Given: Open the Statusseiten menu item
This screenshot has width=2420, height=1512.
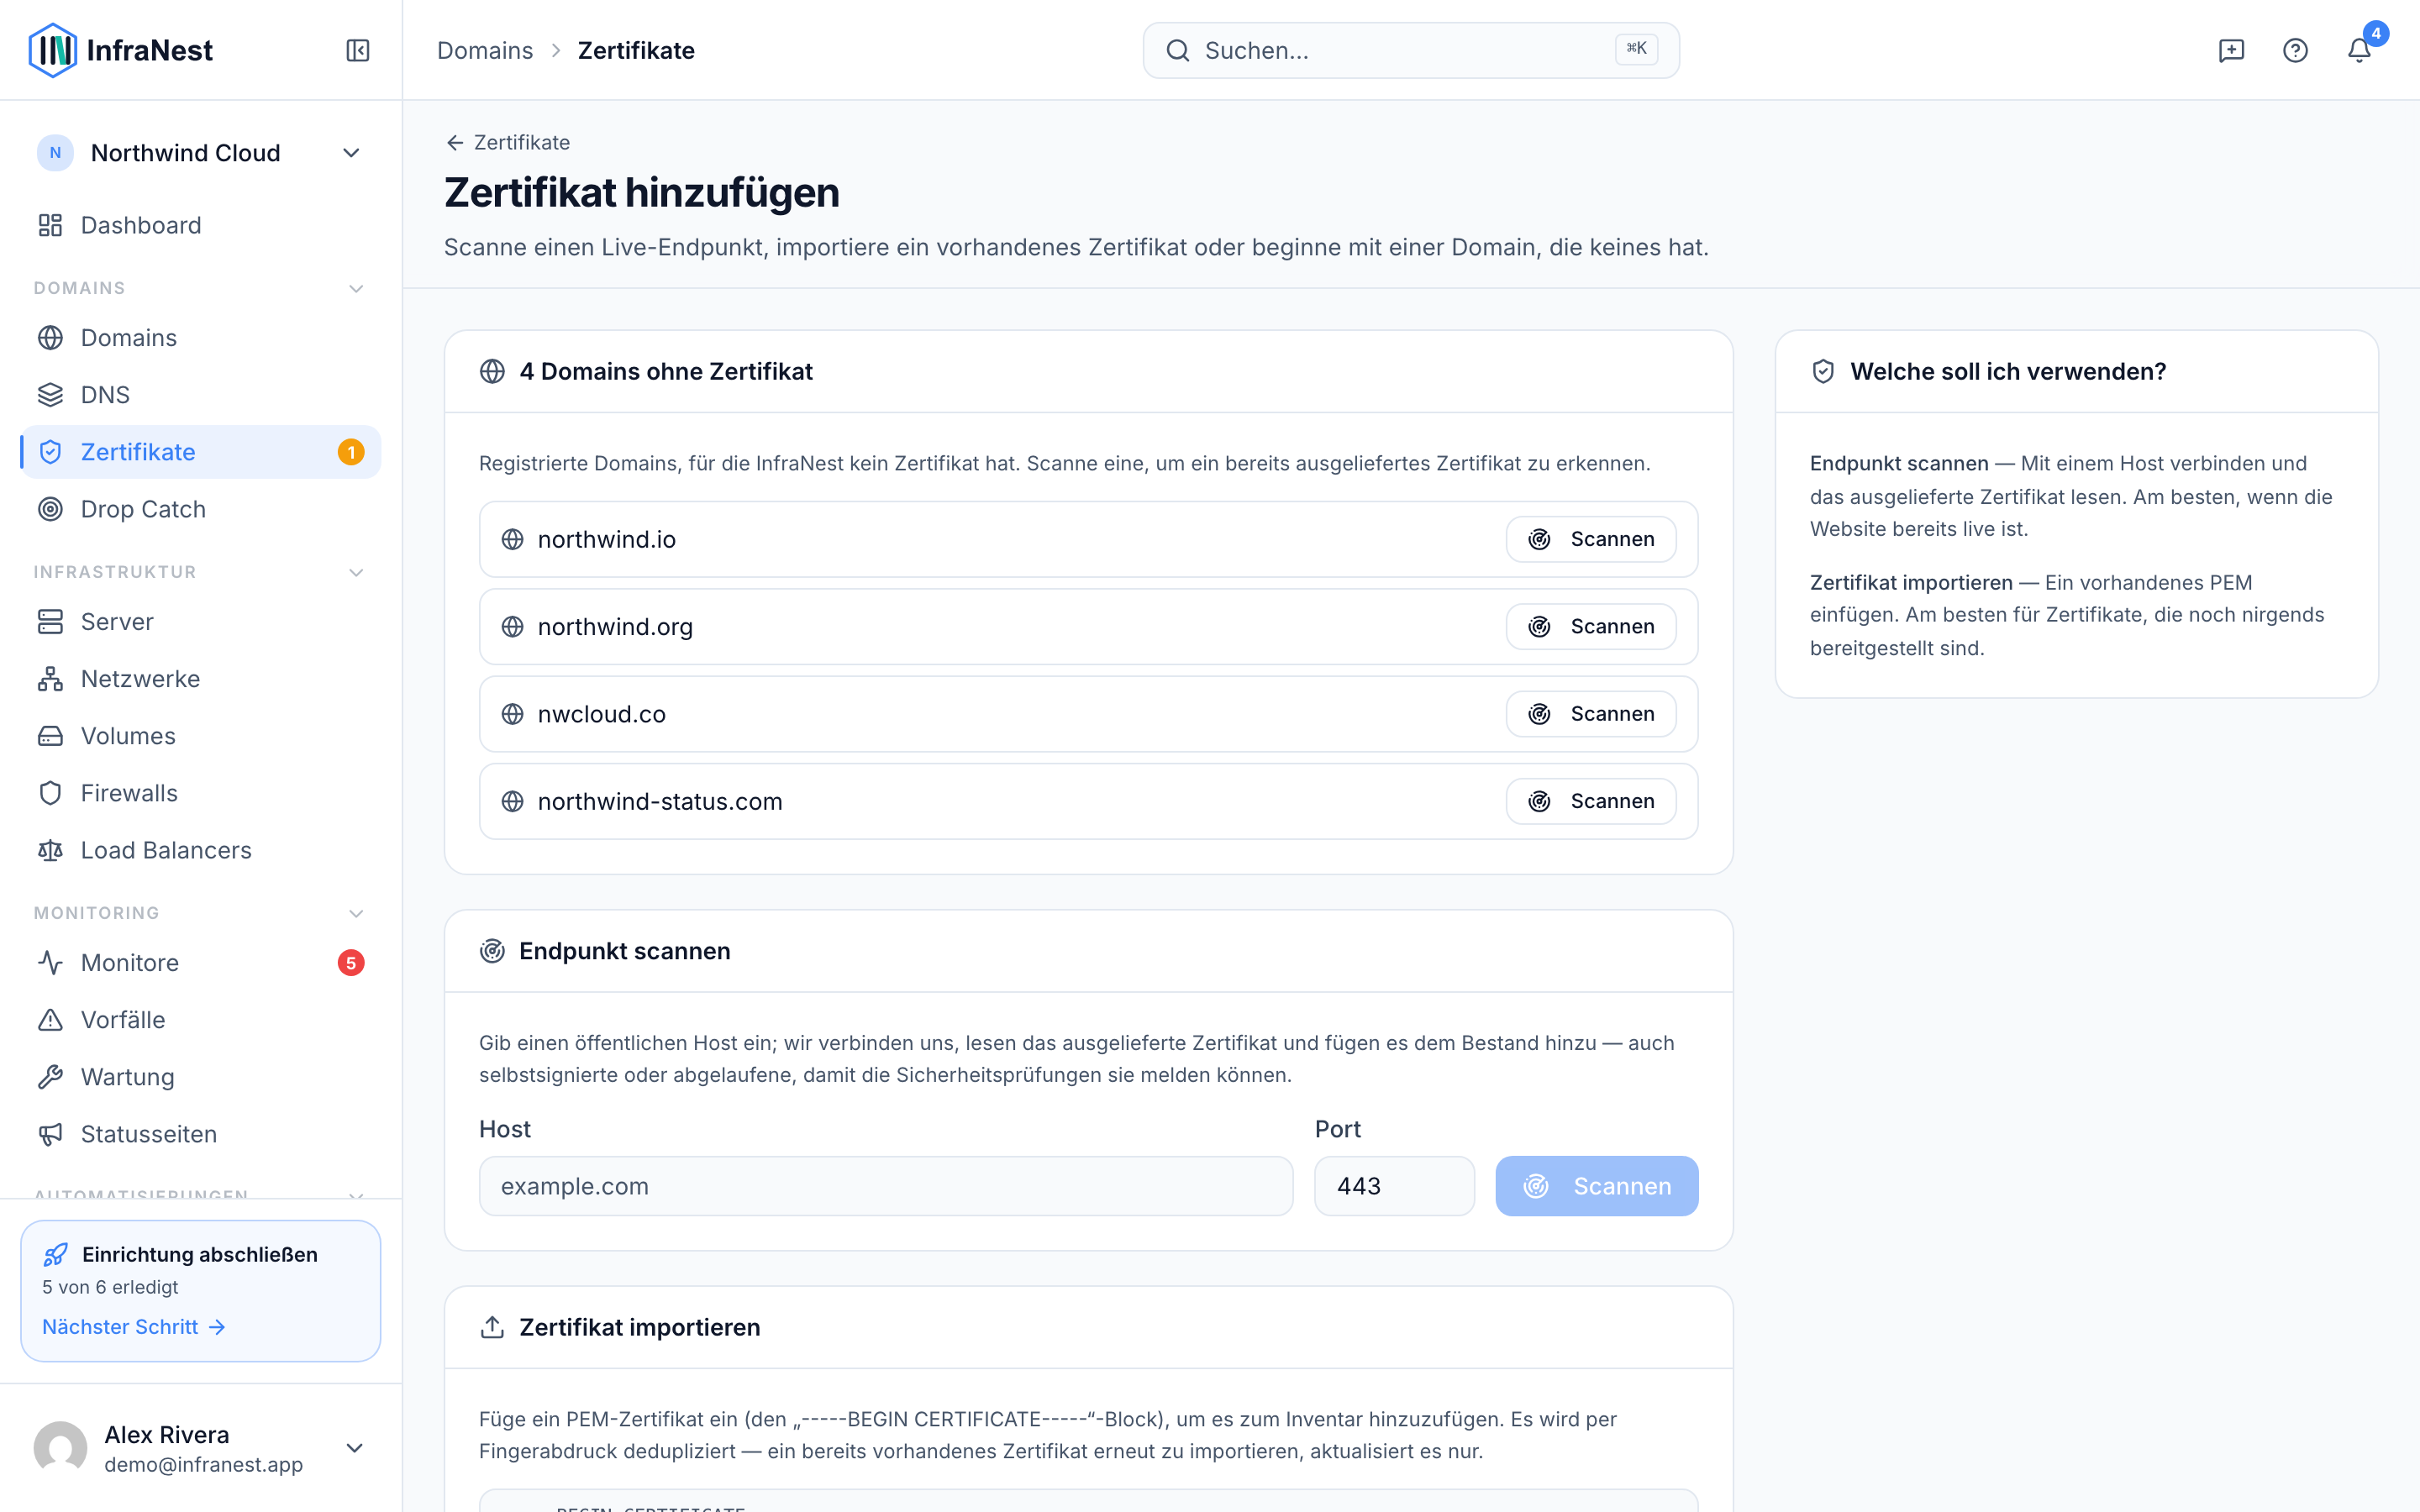Looking at the screenshot, I should point(200,1134).
